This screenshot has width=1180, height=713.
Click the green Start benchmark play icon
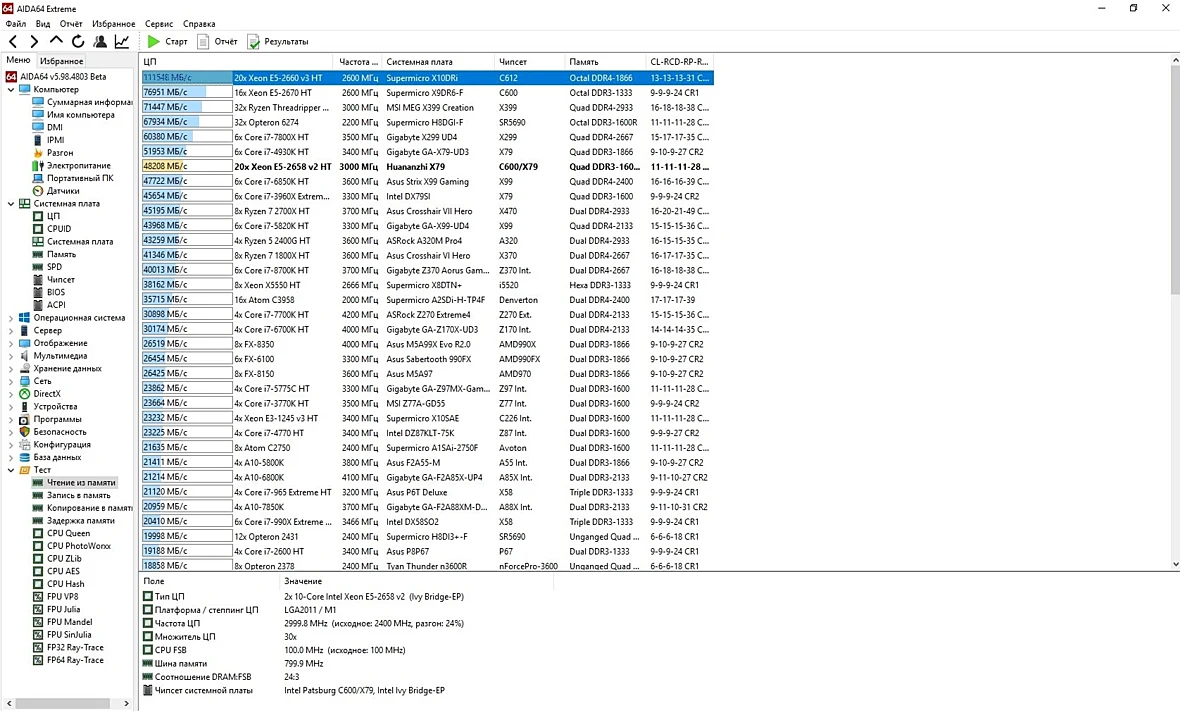click(x=154, y=41)
